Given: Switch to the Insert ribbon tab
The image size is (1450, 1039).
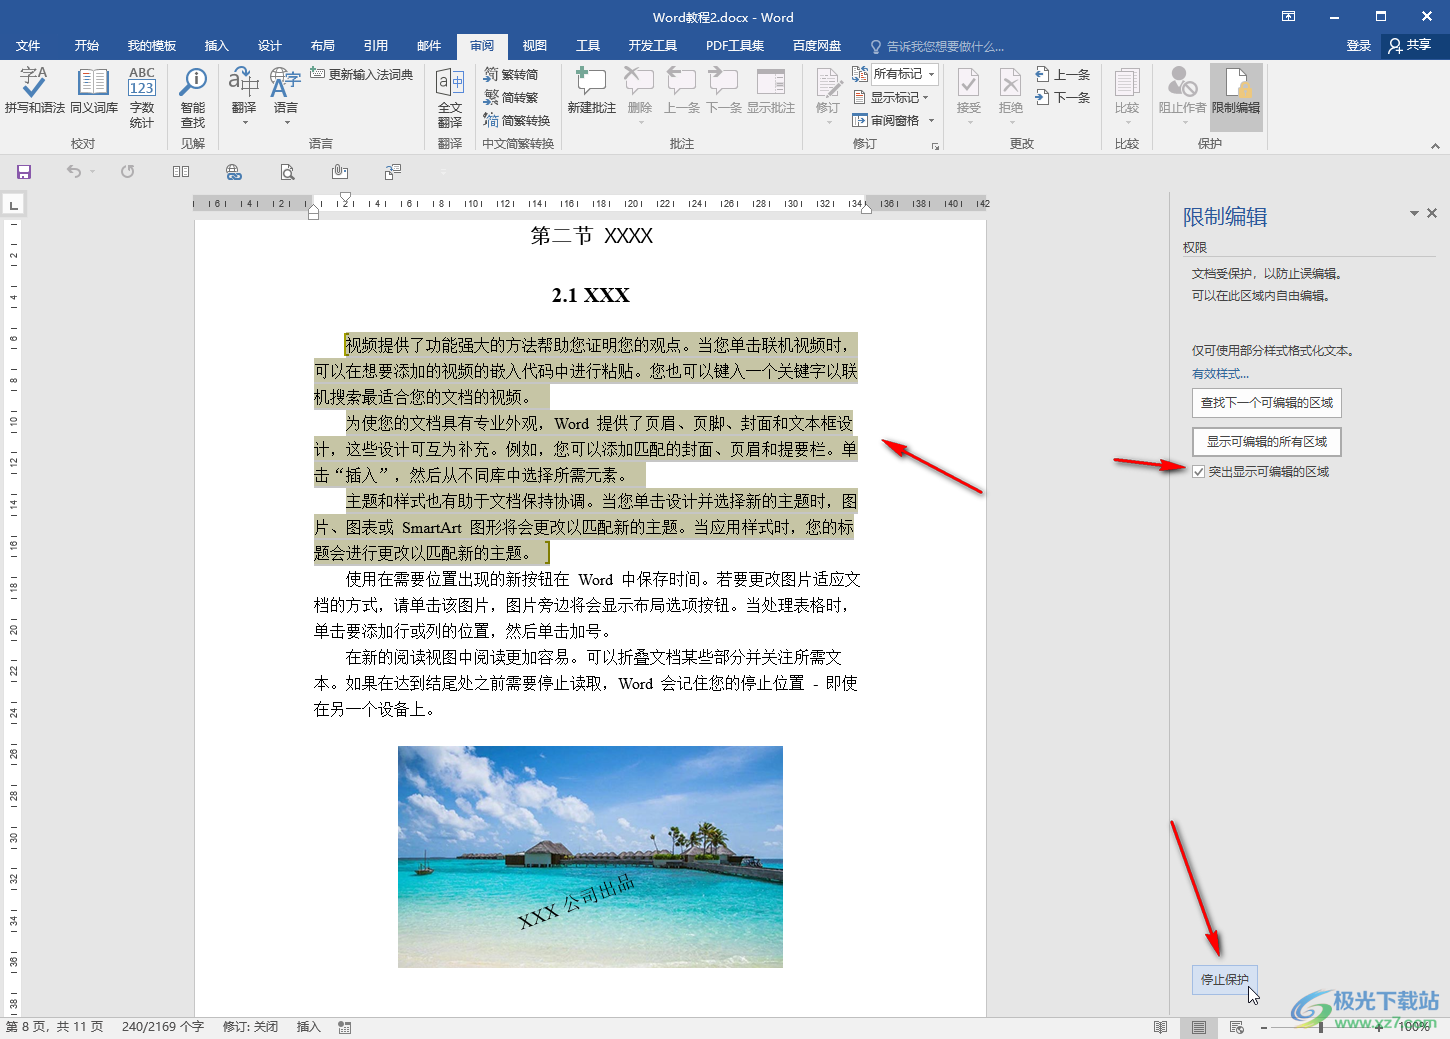Looking at the screenshot, I should pyautogui.click(x=216, y=46).
